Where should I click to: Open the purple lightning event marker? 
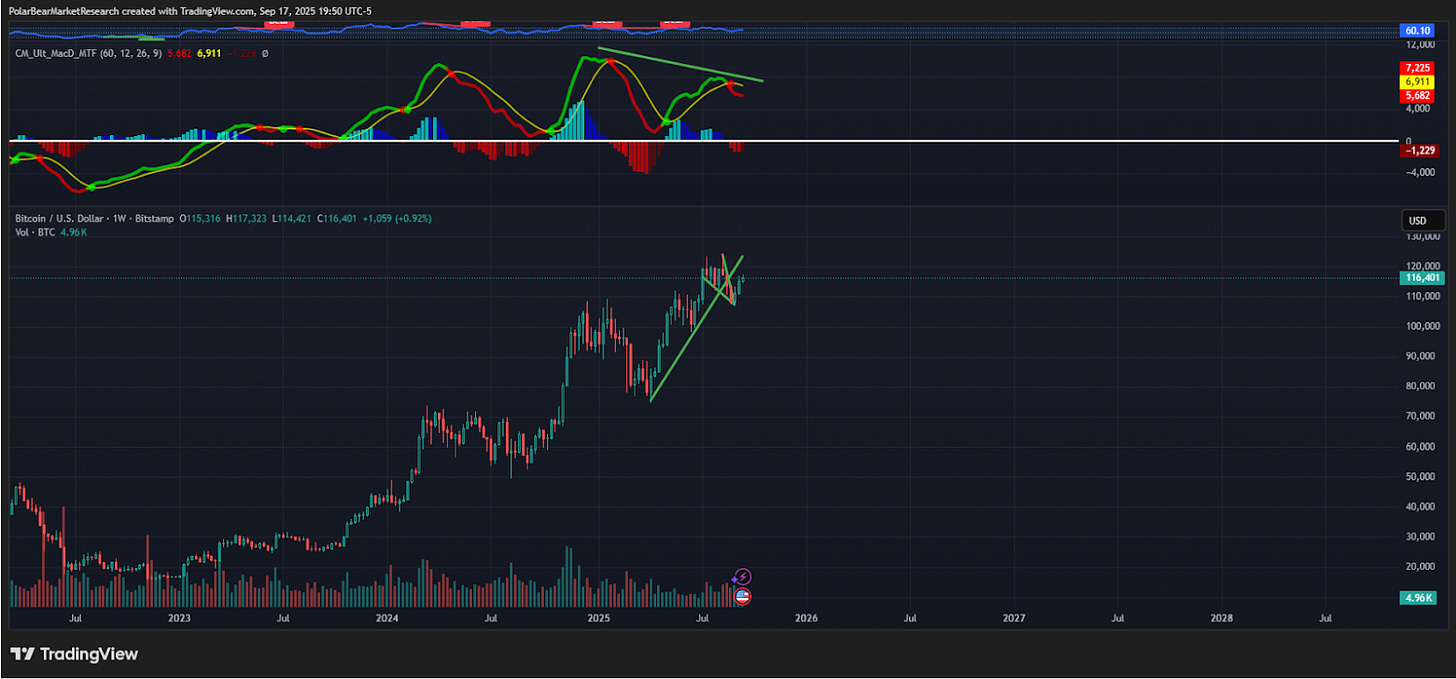pyautogui.click(x=741, y=577)
